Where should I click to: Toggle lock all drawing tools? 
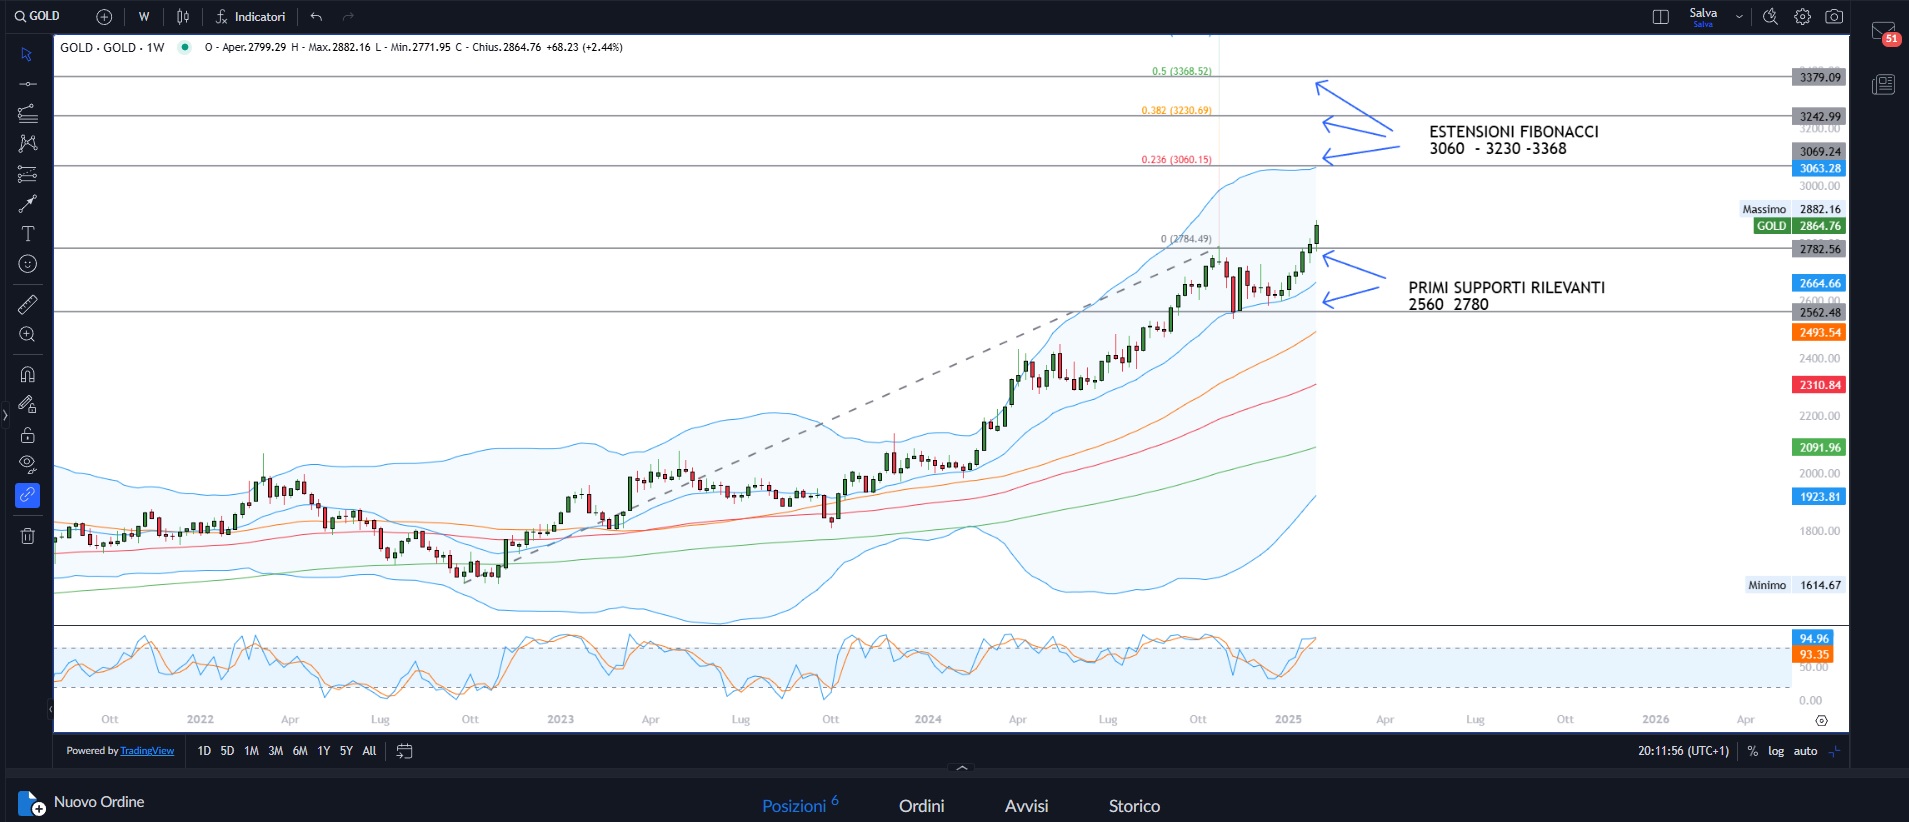(x=28, y=435)
